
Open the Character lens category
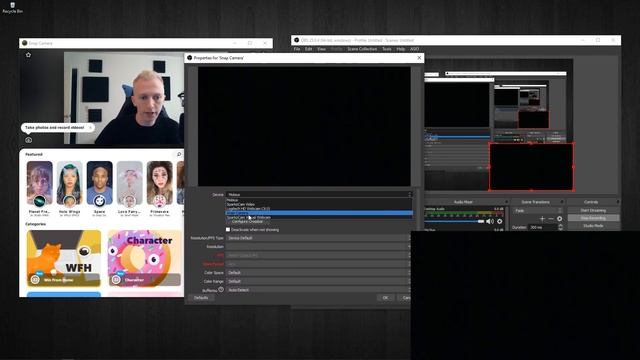click(x=144, y=258)
